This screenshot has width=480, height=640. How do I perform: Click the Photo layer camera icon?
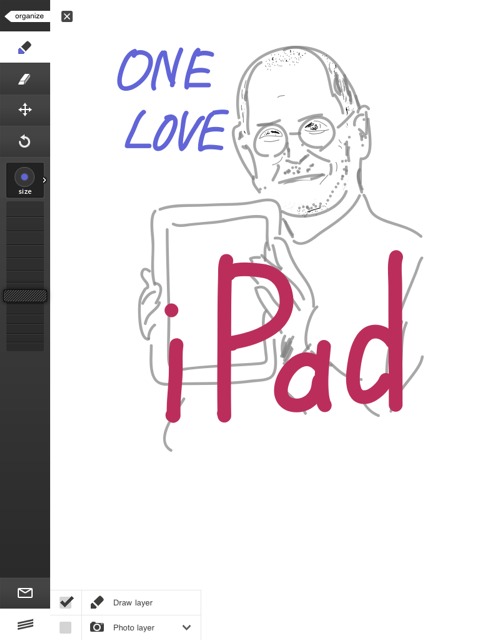click(x=97, y=627)
